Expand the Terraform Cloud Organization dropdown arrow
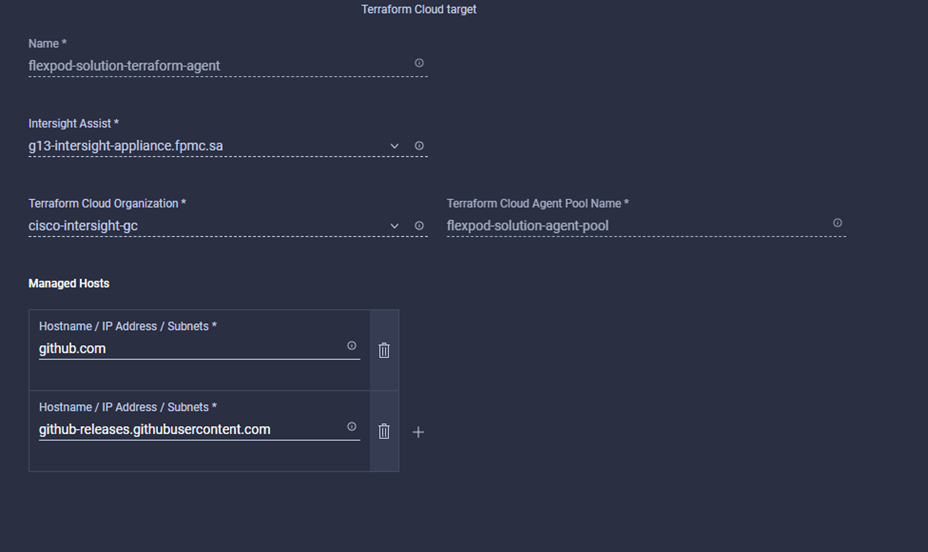 coord(395,226)
